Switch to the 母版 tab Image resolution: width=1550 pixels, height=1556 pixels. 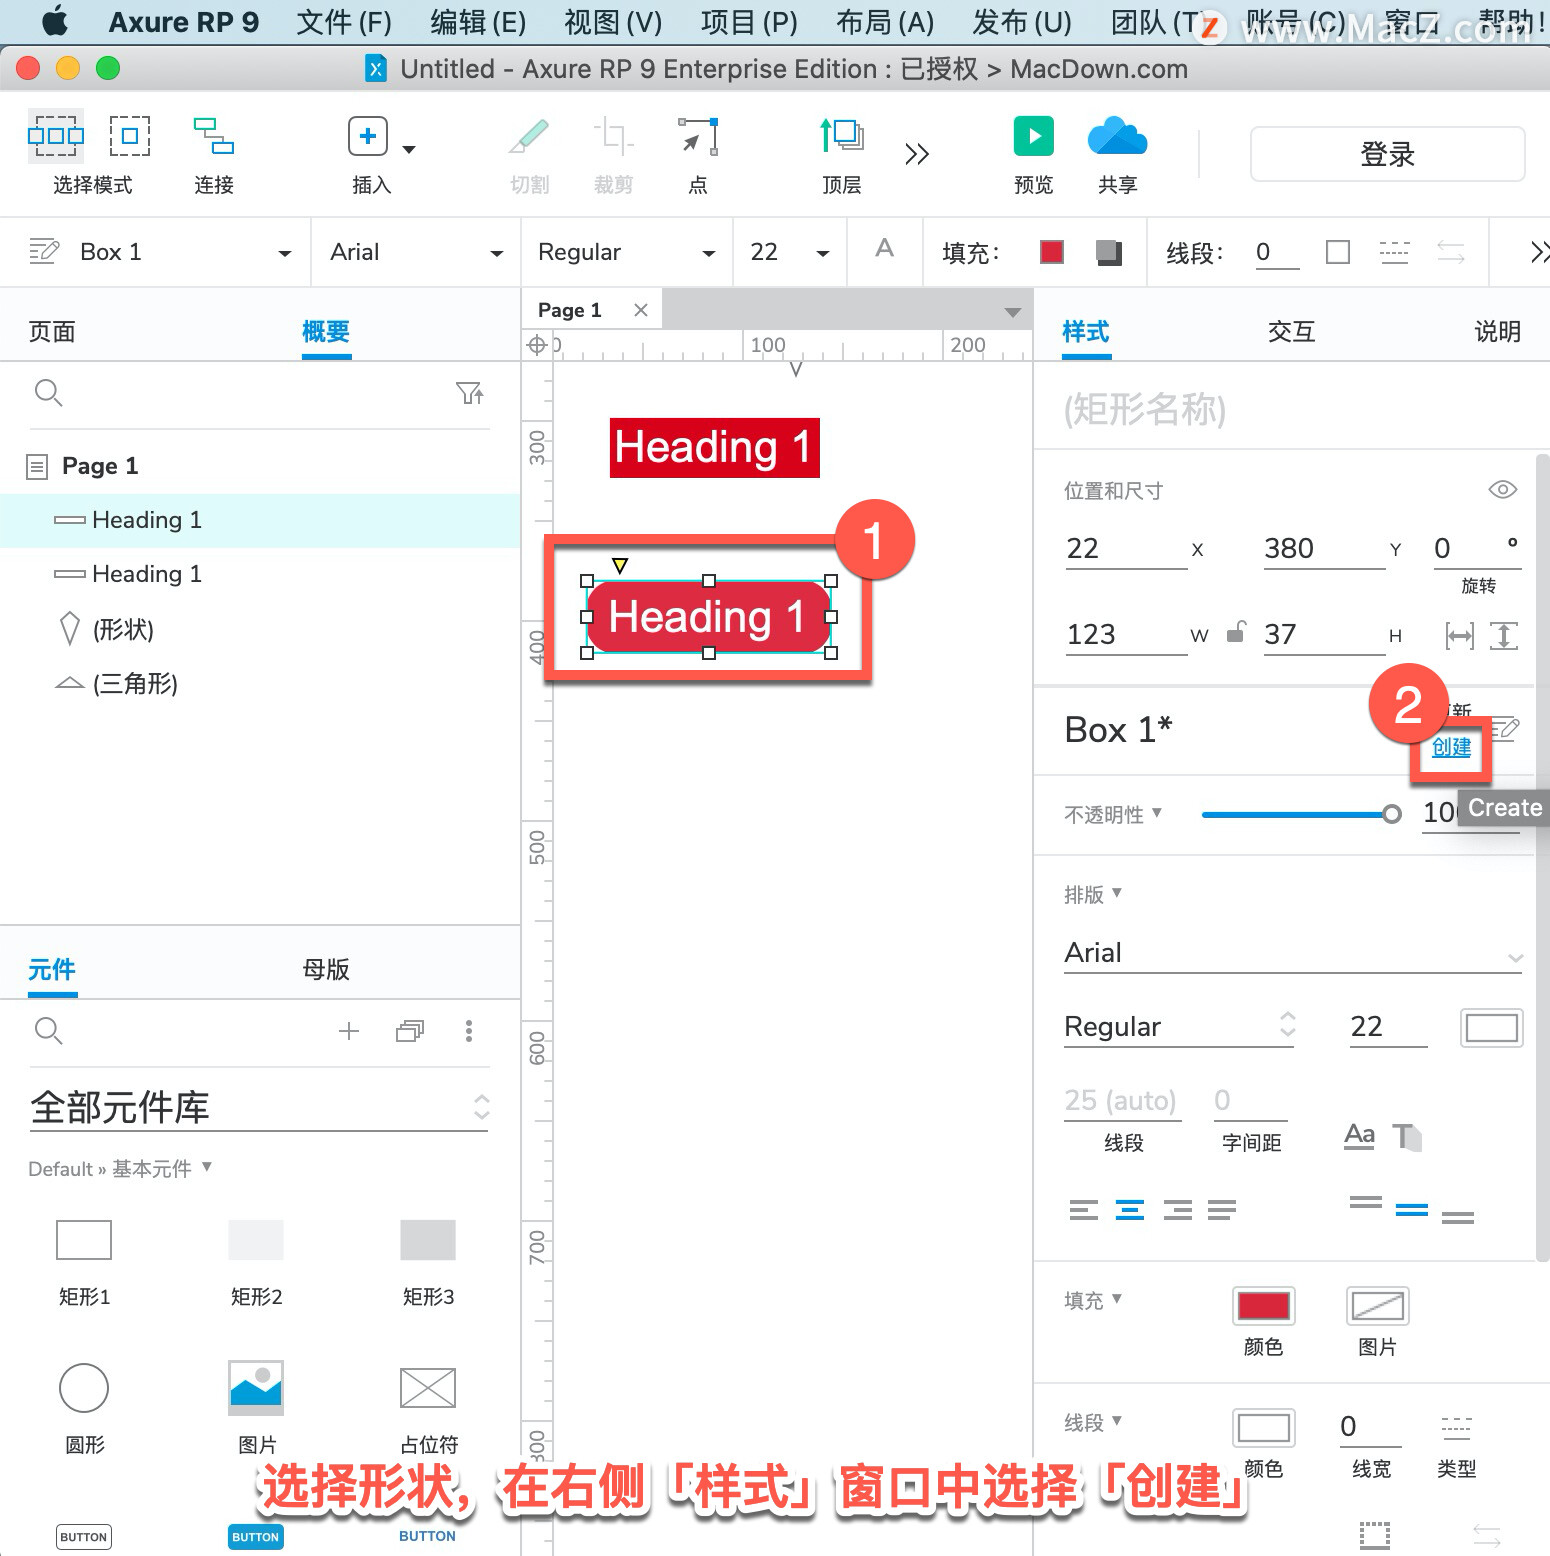click(326, 969)
